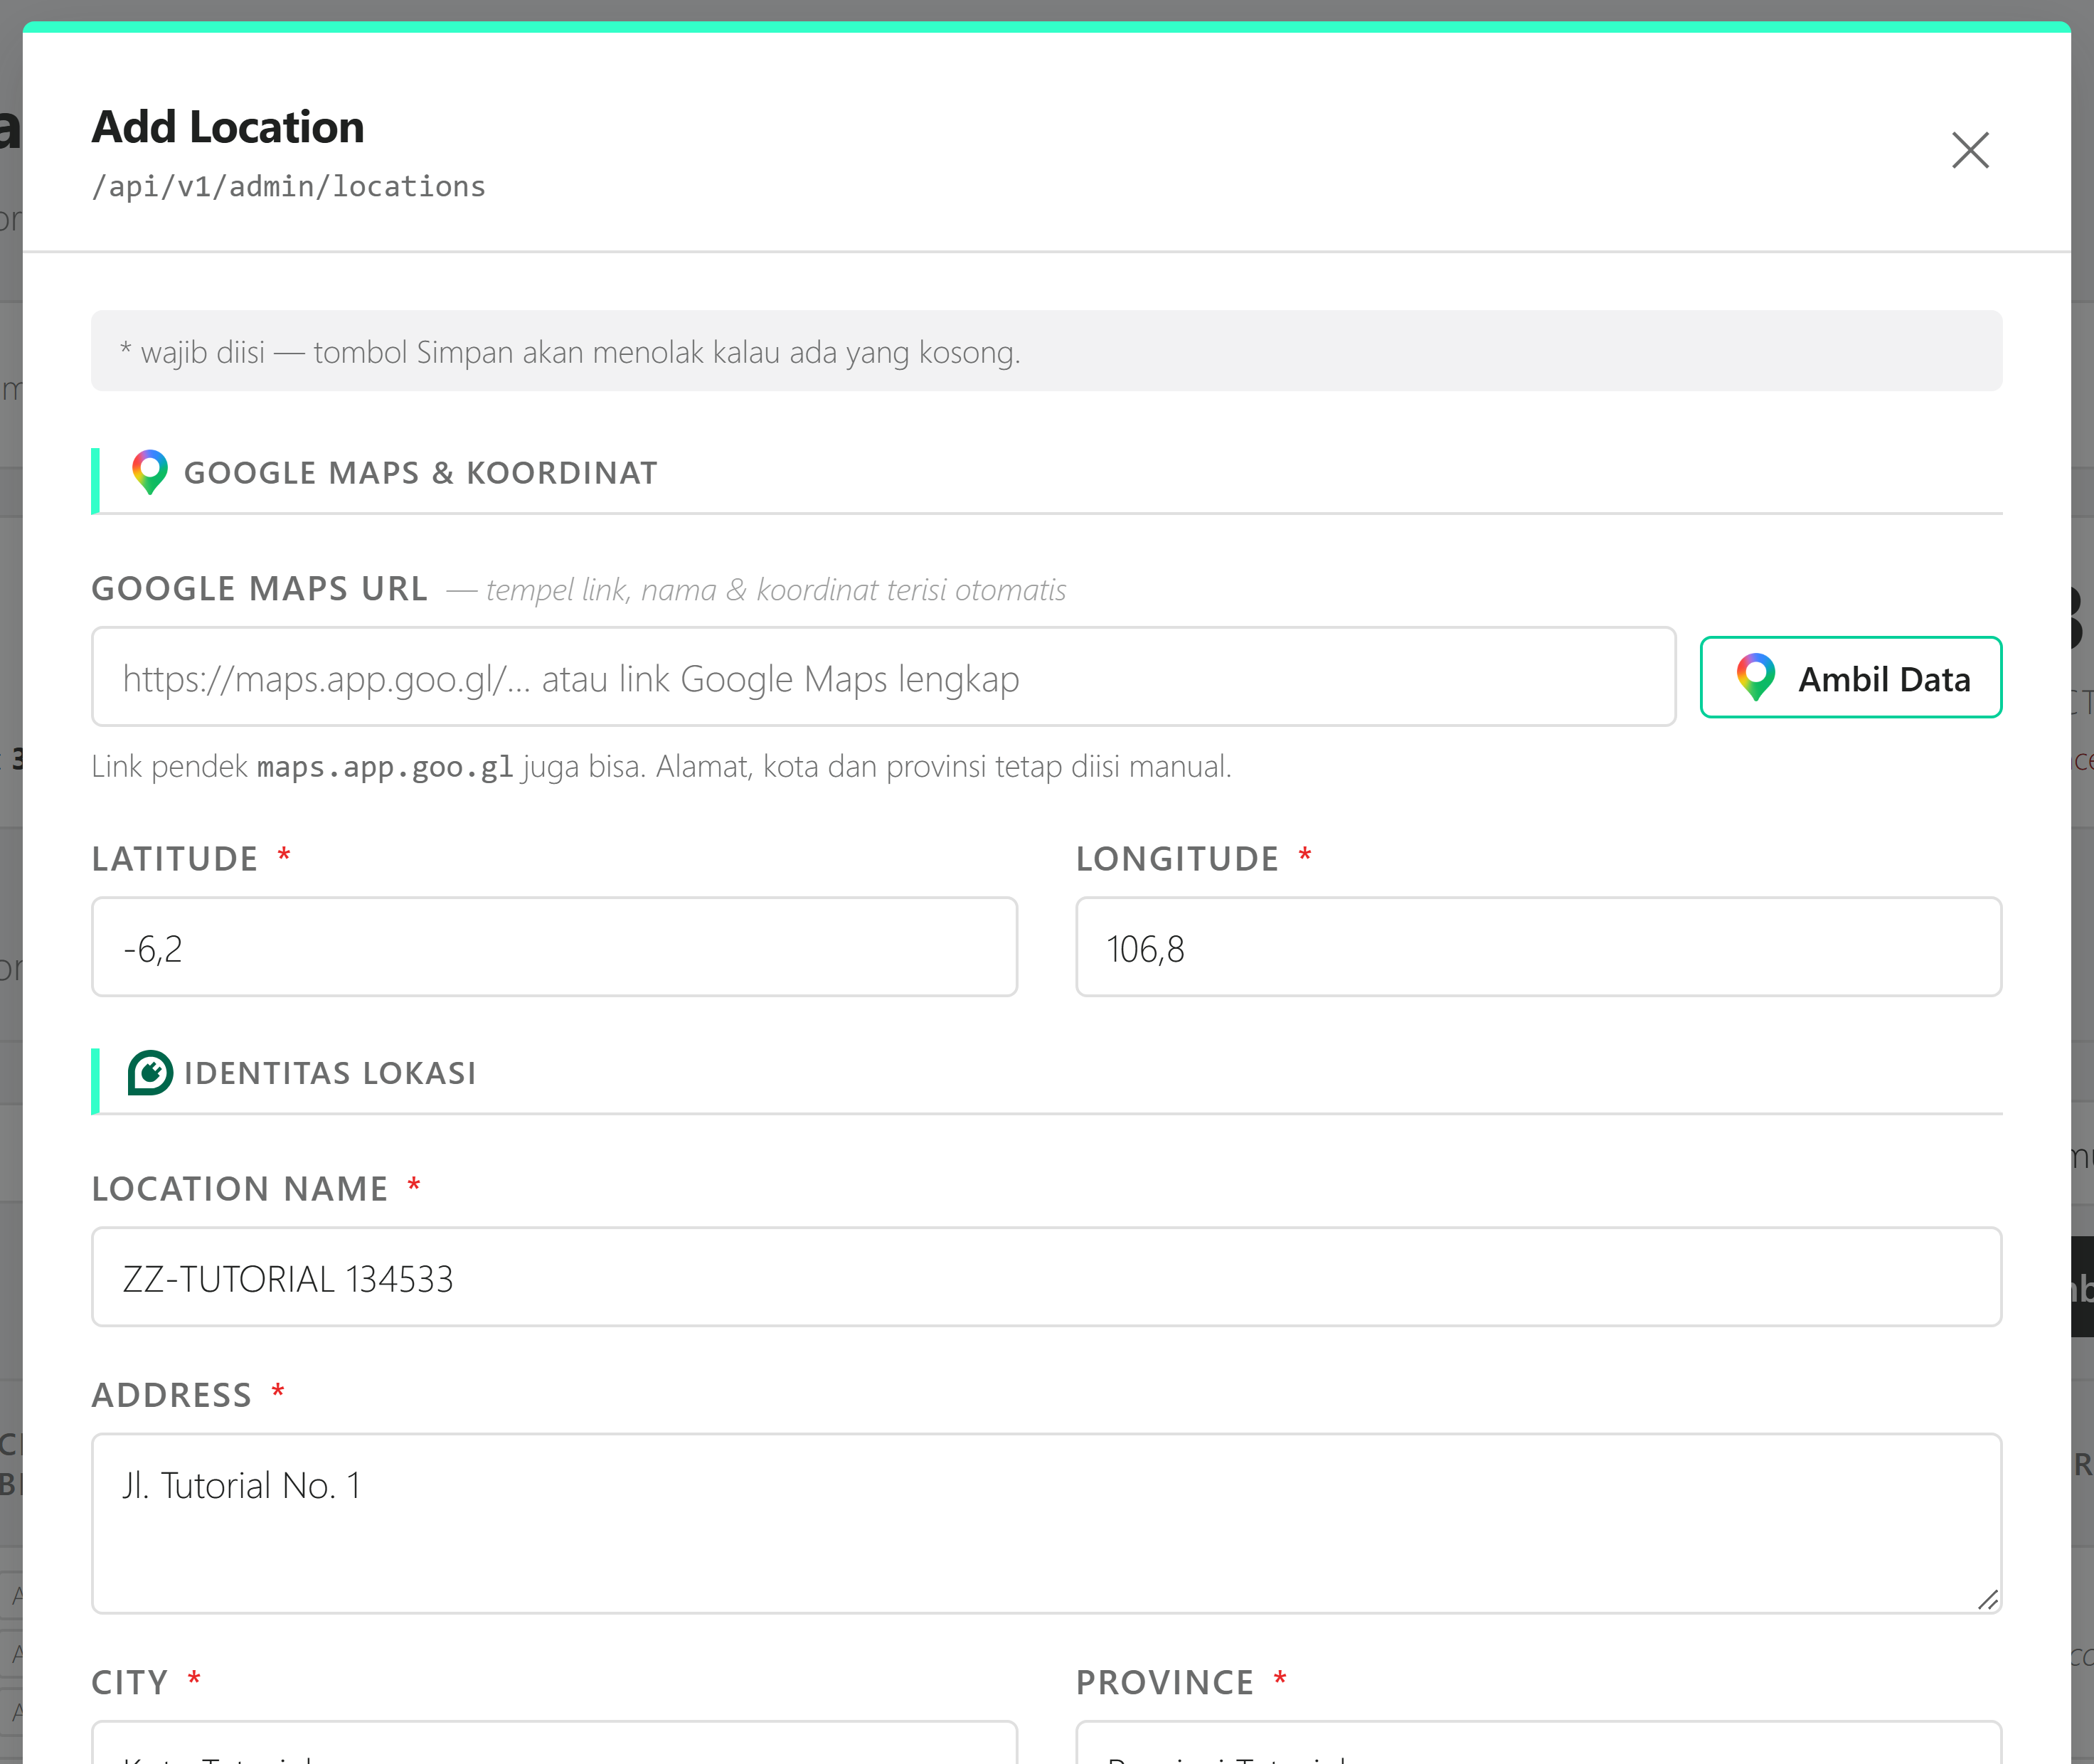Click the Location Name label
The width and height of the screenshot is (2094, 1764).
click(x=240, y=1189)
